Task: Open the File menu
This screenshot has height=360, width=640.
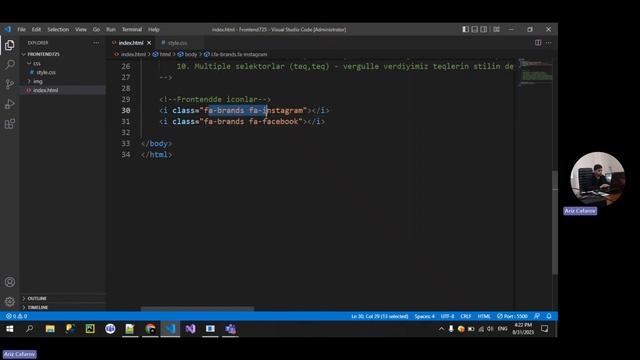Action: tap(22, 29)
